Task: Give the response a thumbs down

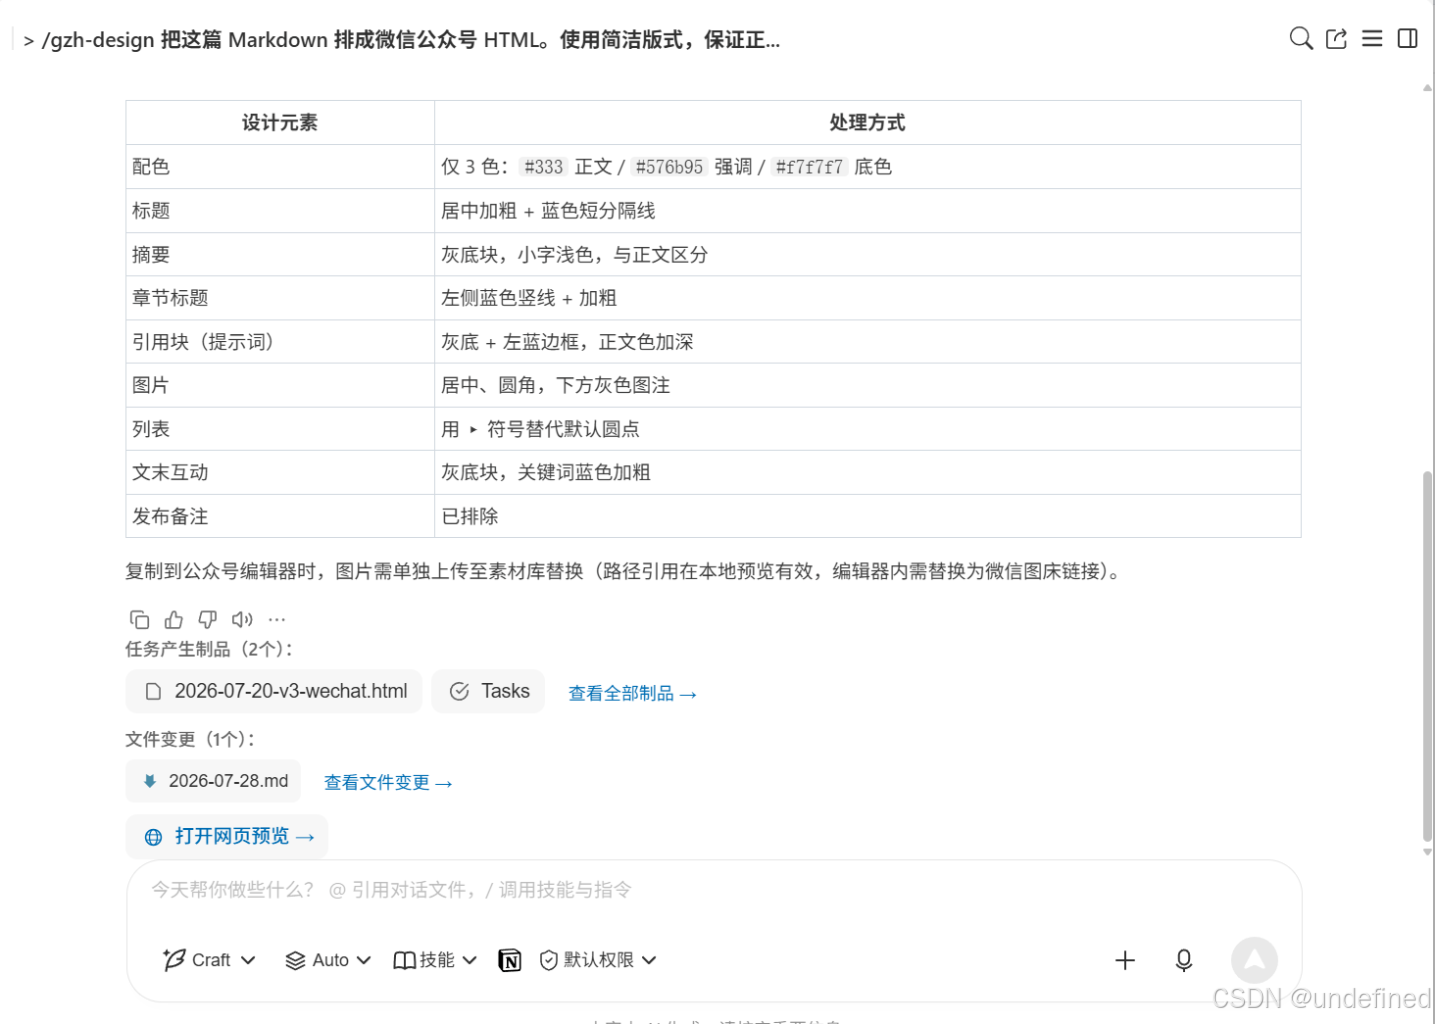Action: [x=208, y=620]
